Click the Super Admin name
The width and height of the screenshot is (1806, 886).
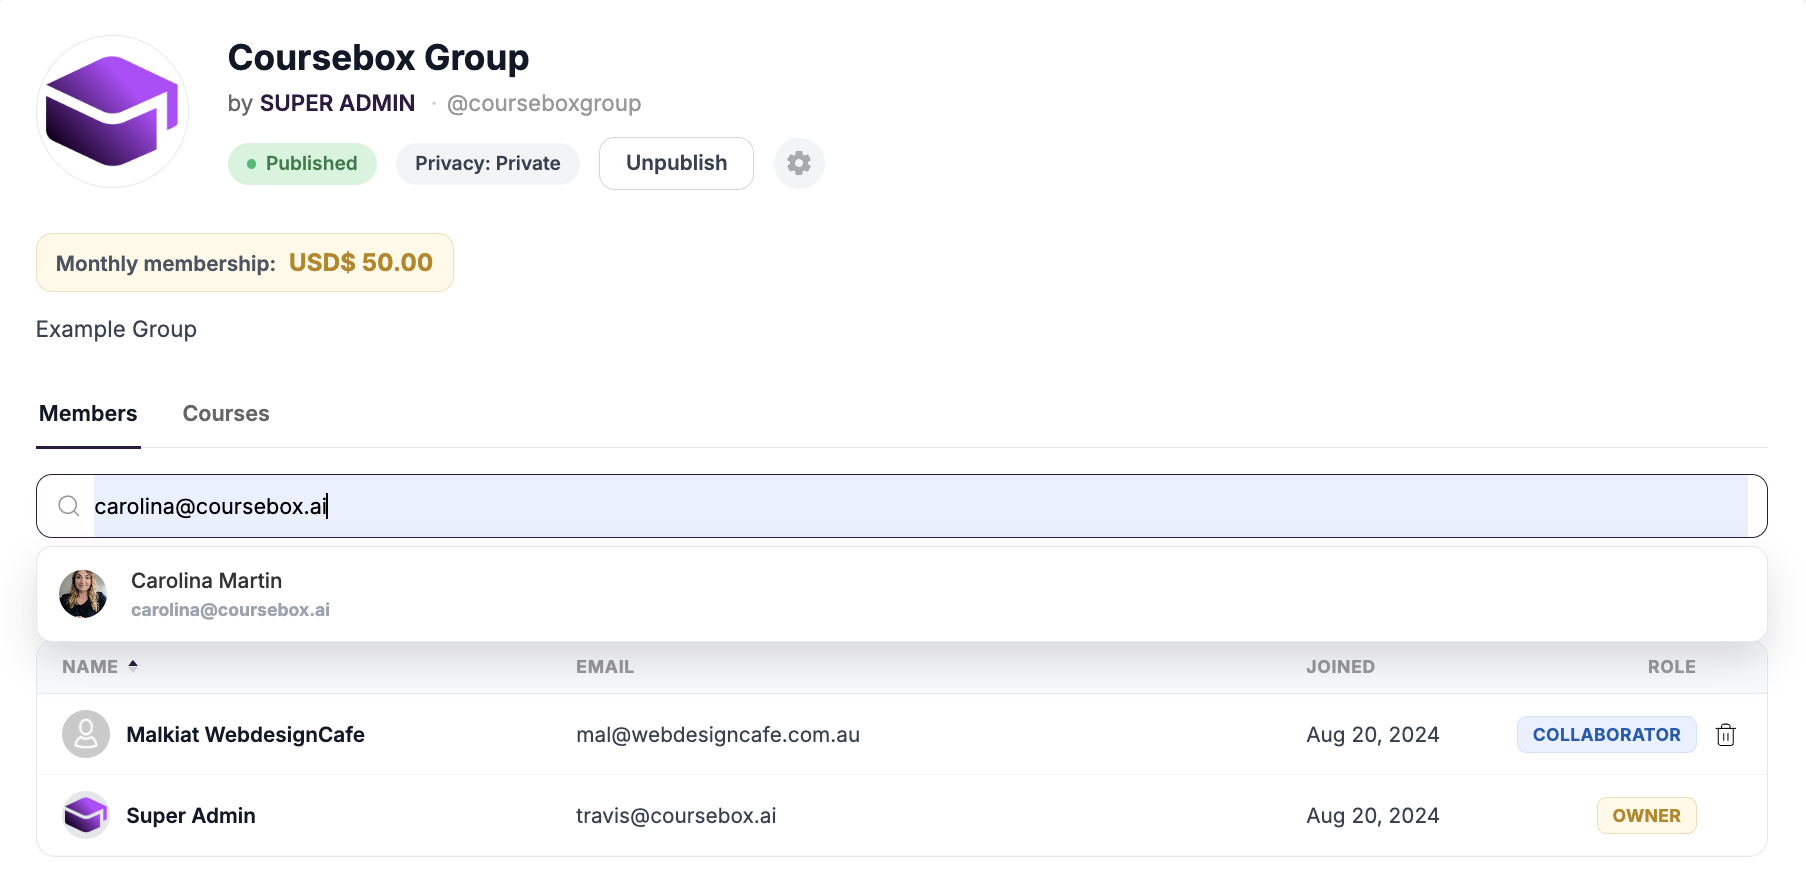[x=191, y=816]
